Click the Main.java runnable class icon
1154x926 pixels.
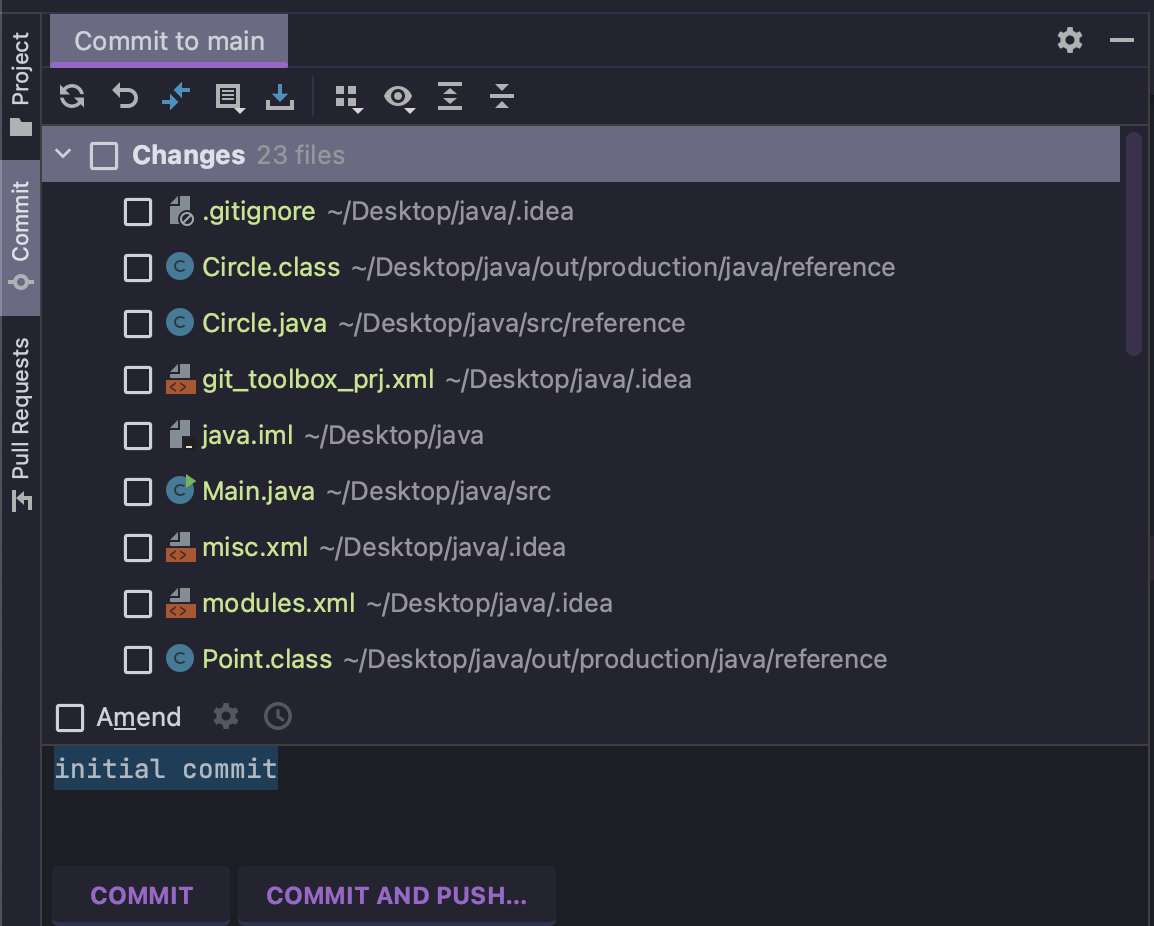pos(180,489)
